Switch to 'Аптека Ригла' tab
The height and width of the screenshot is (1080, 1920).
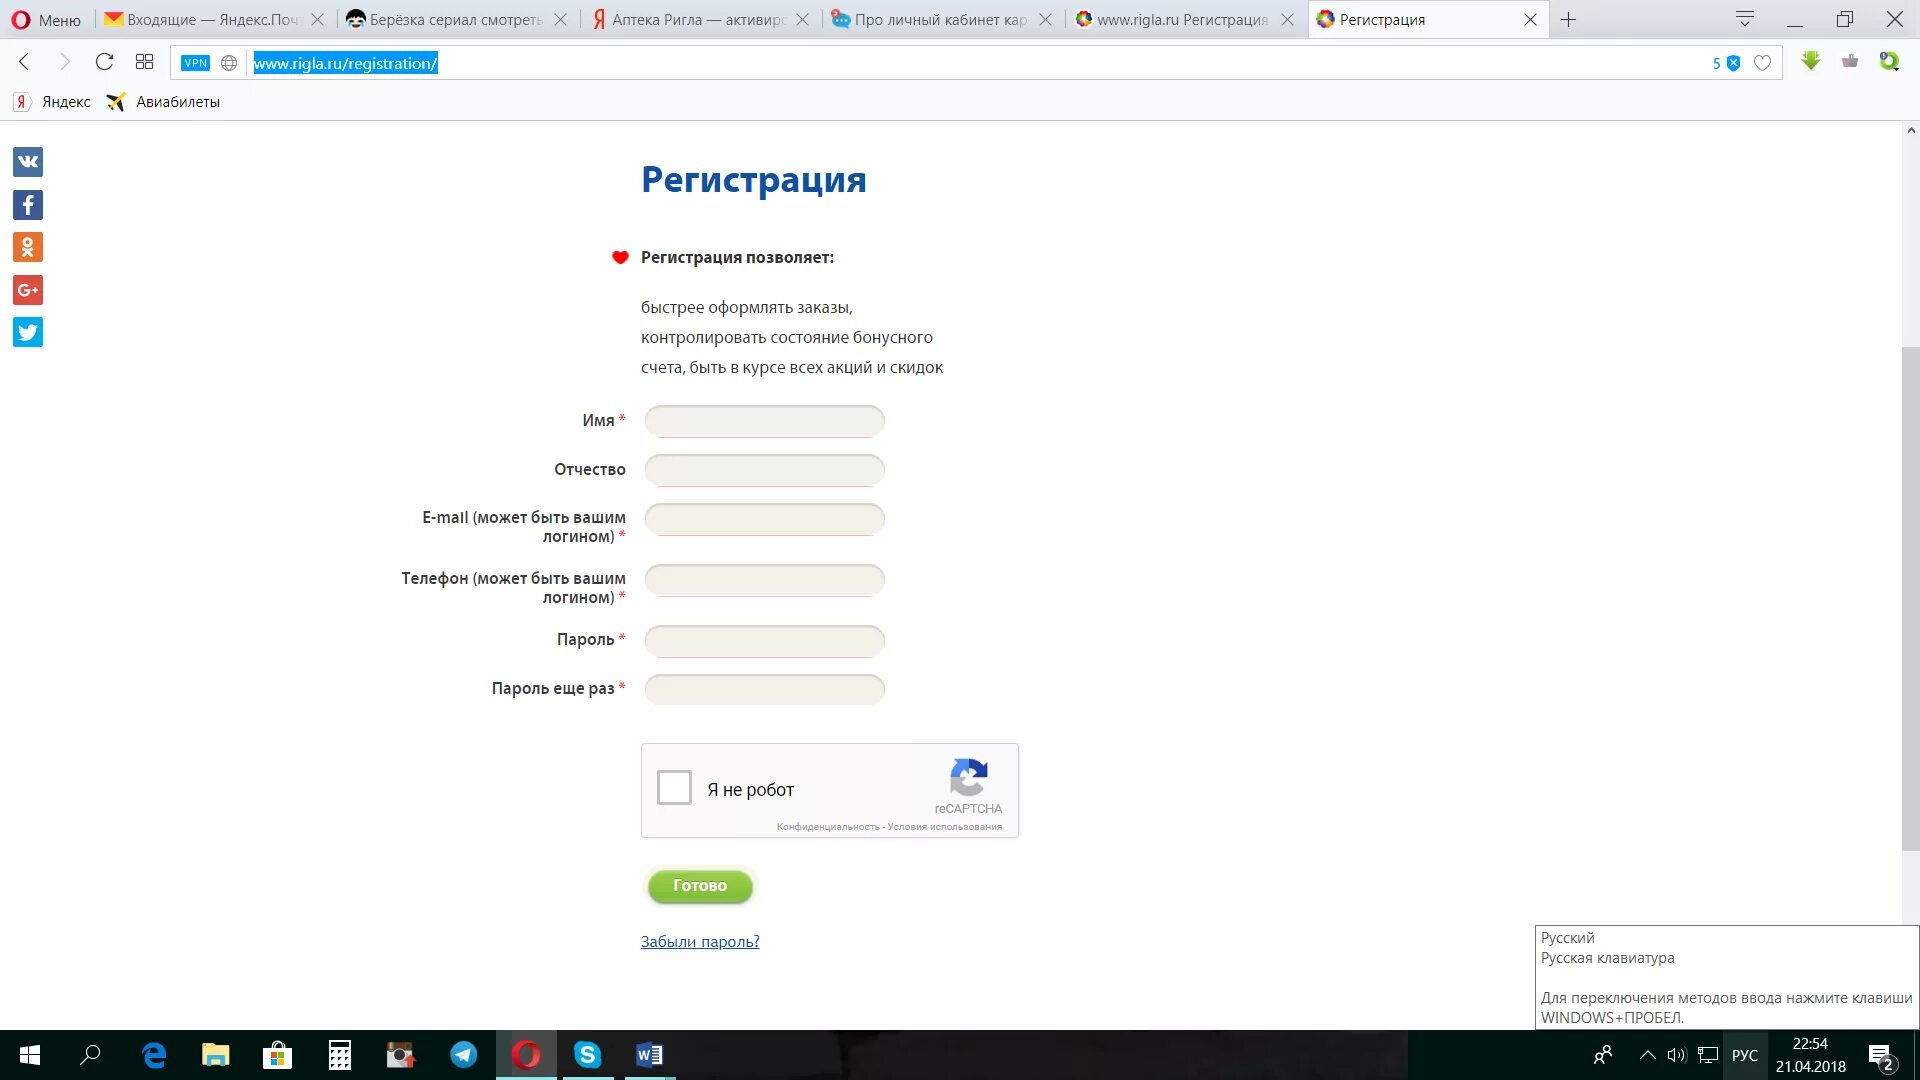pyautogui.click(x=697, y=19)
